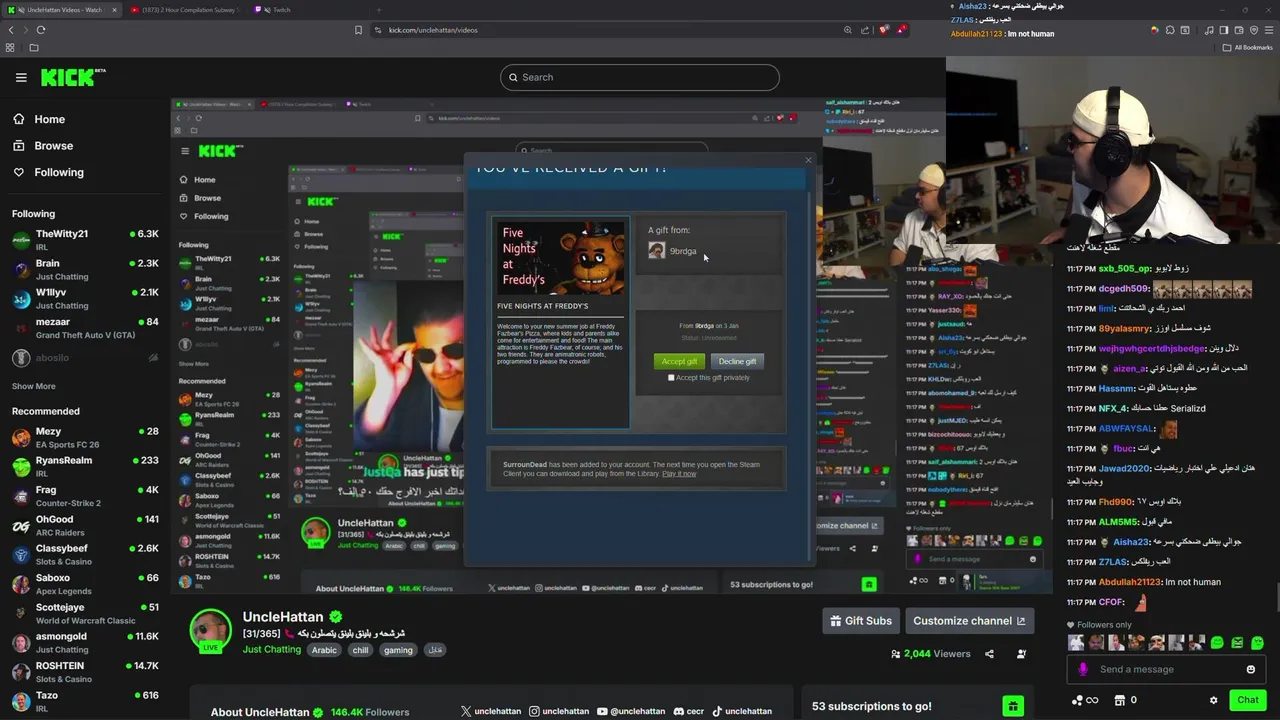Click the Send a message chat input

(x=1165, y=670)
